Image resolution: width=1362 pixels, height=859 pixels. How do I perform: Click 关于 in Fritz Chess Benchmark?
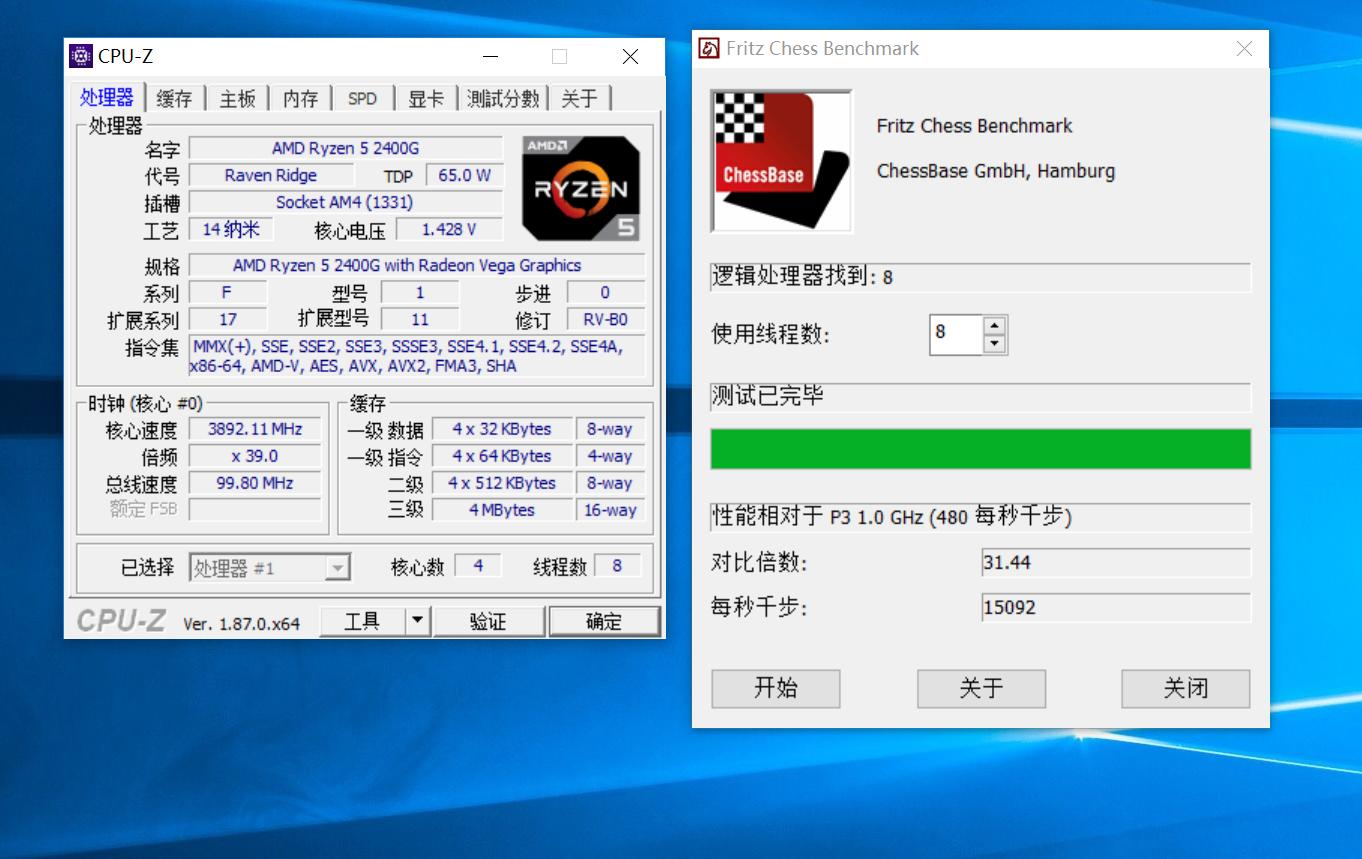pos(980,688)
